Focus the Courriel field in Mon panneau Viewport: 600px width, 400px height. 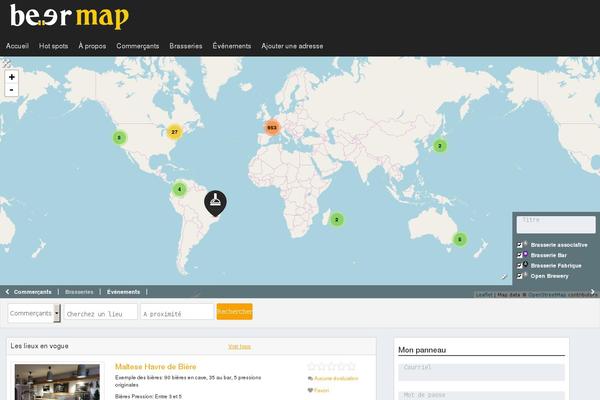click(x=481, y=372)
